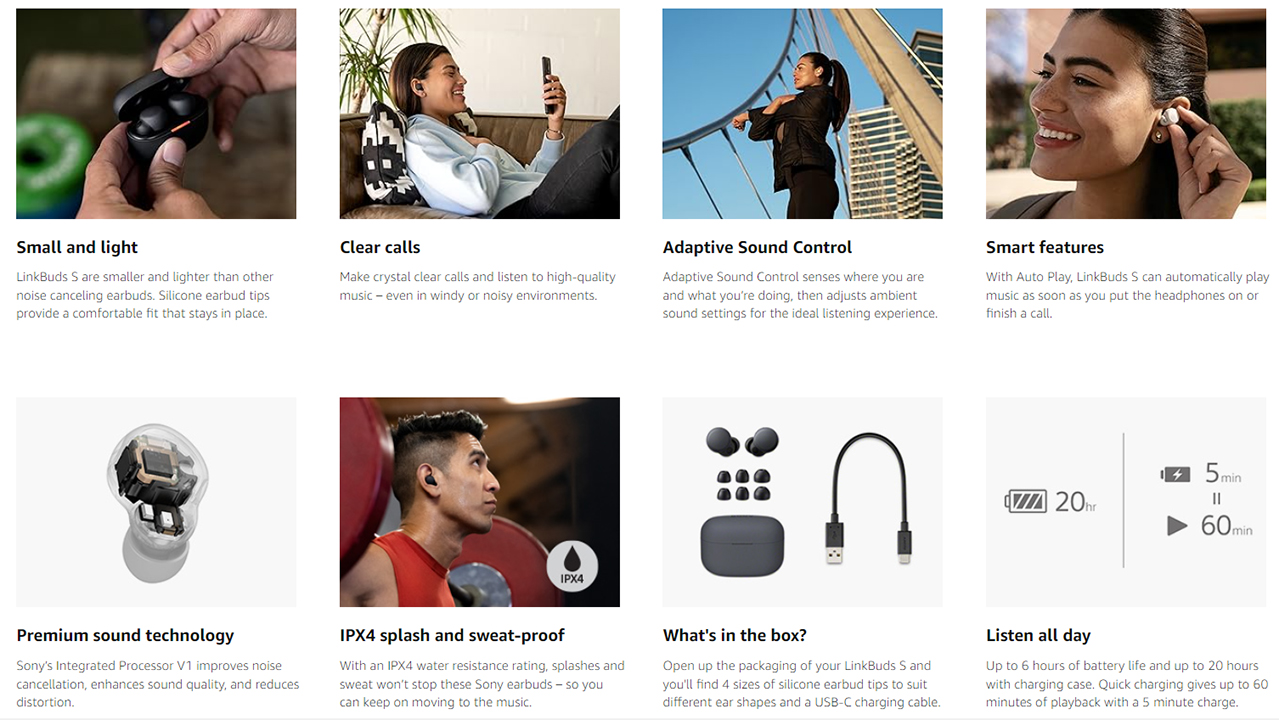
Task: Open the gym workout IPX4 photo
Action: pyautogui.click(x=479, y=502)
